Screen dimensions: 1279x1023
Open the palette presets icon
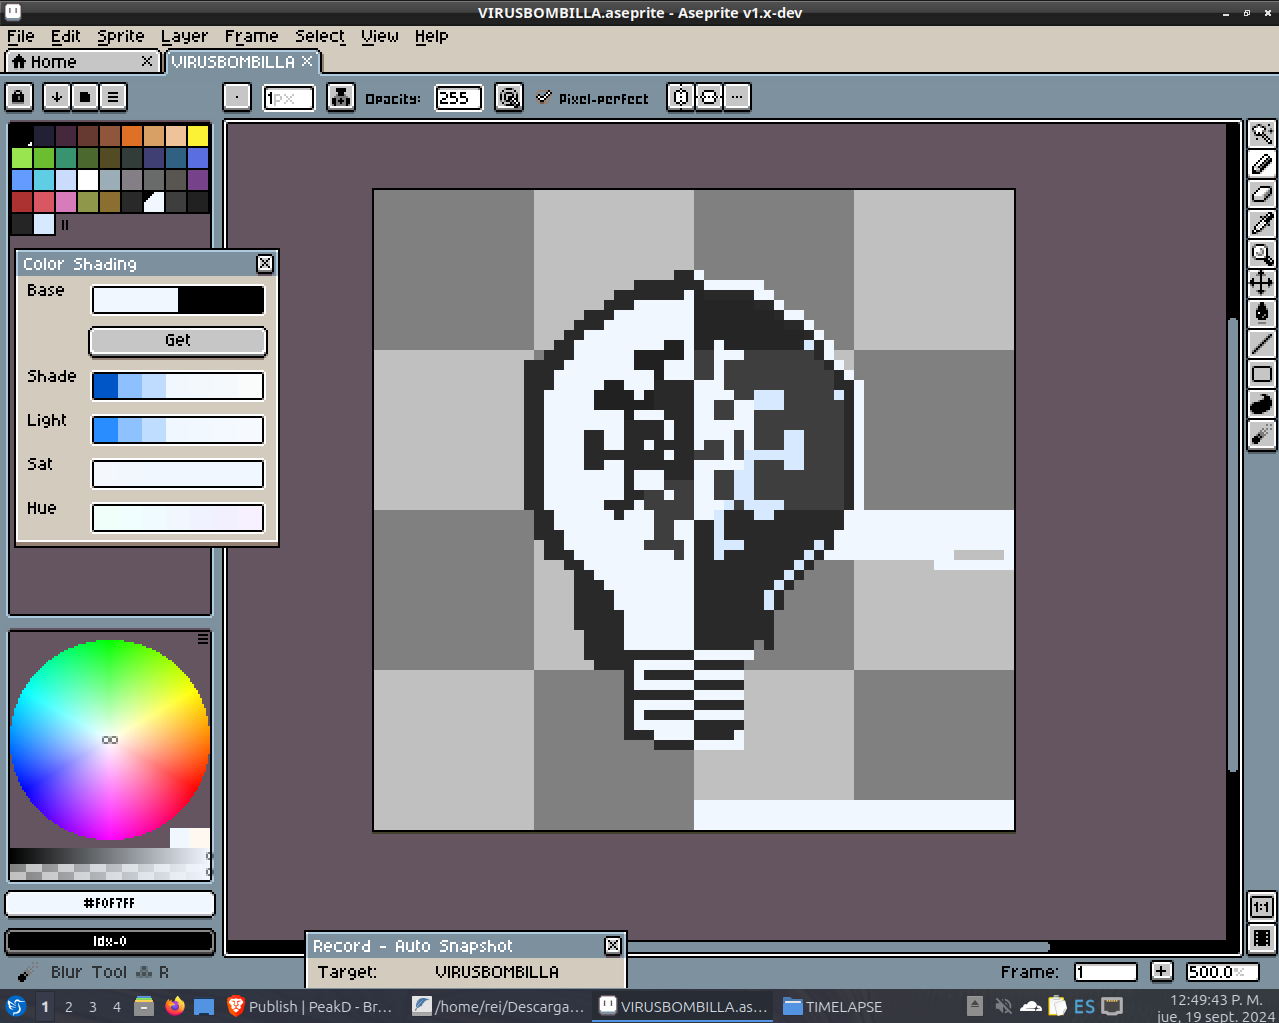pyautogui.click(x=85, y=97)
